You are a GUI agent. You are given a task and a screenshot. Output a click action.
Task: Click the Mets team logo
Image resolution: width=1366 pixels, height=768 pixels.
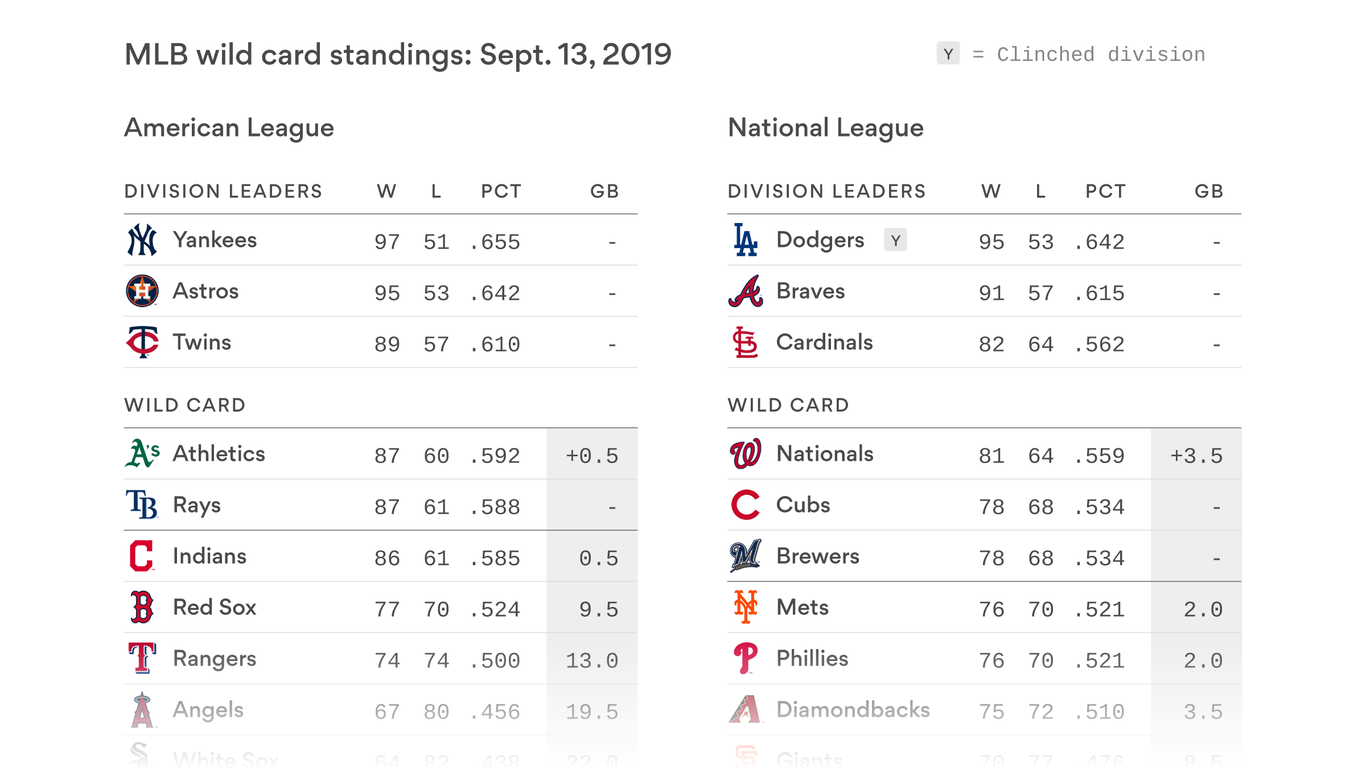coord(746,607)
